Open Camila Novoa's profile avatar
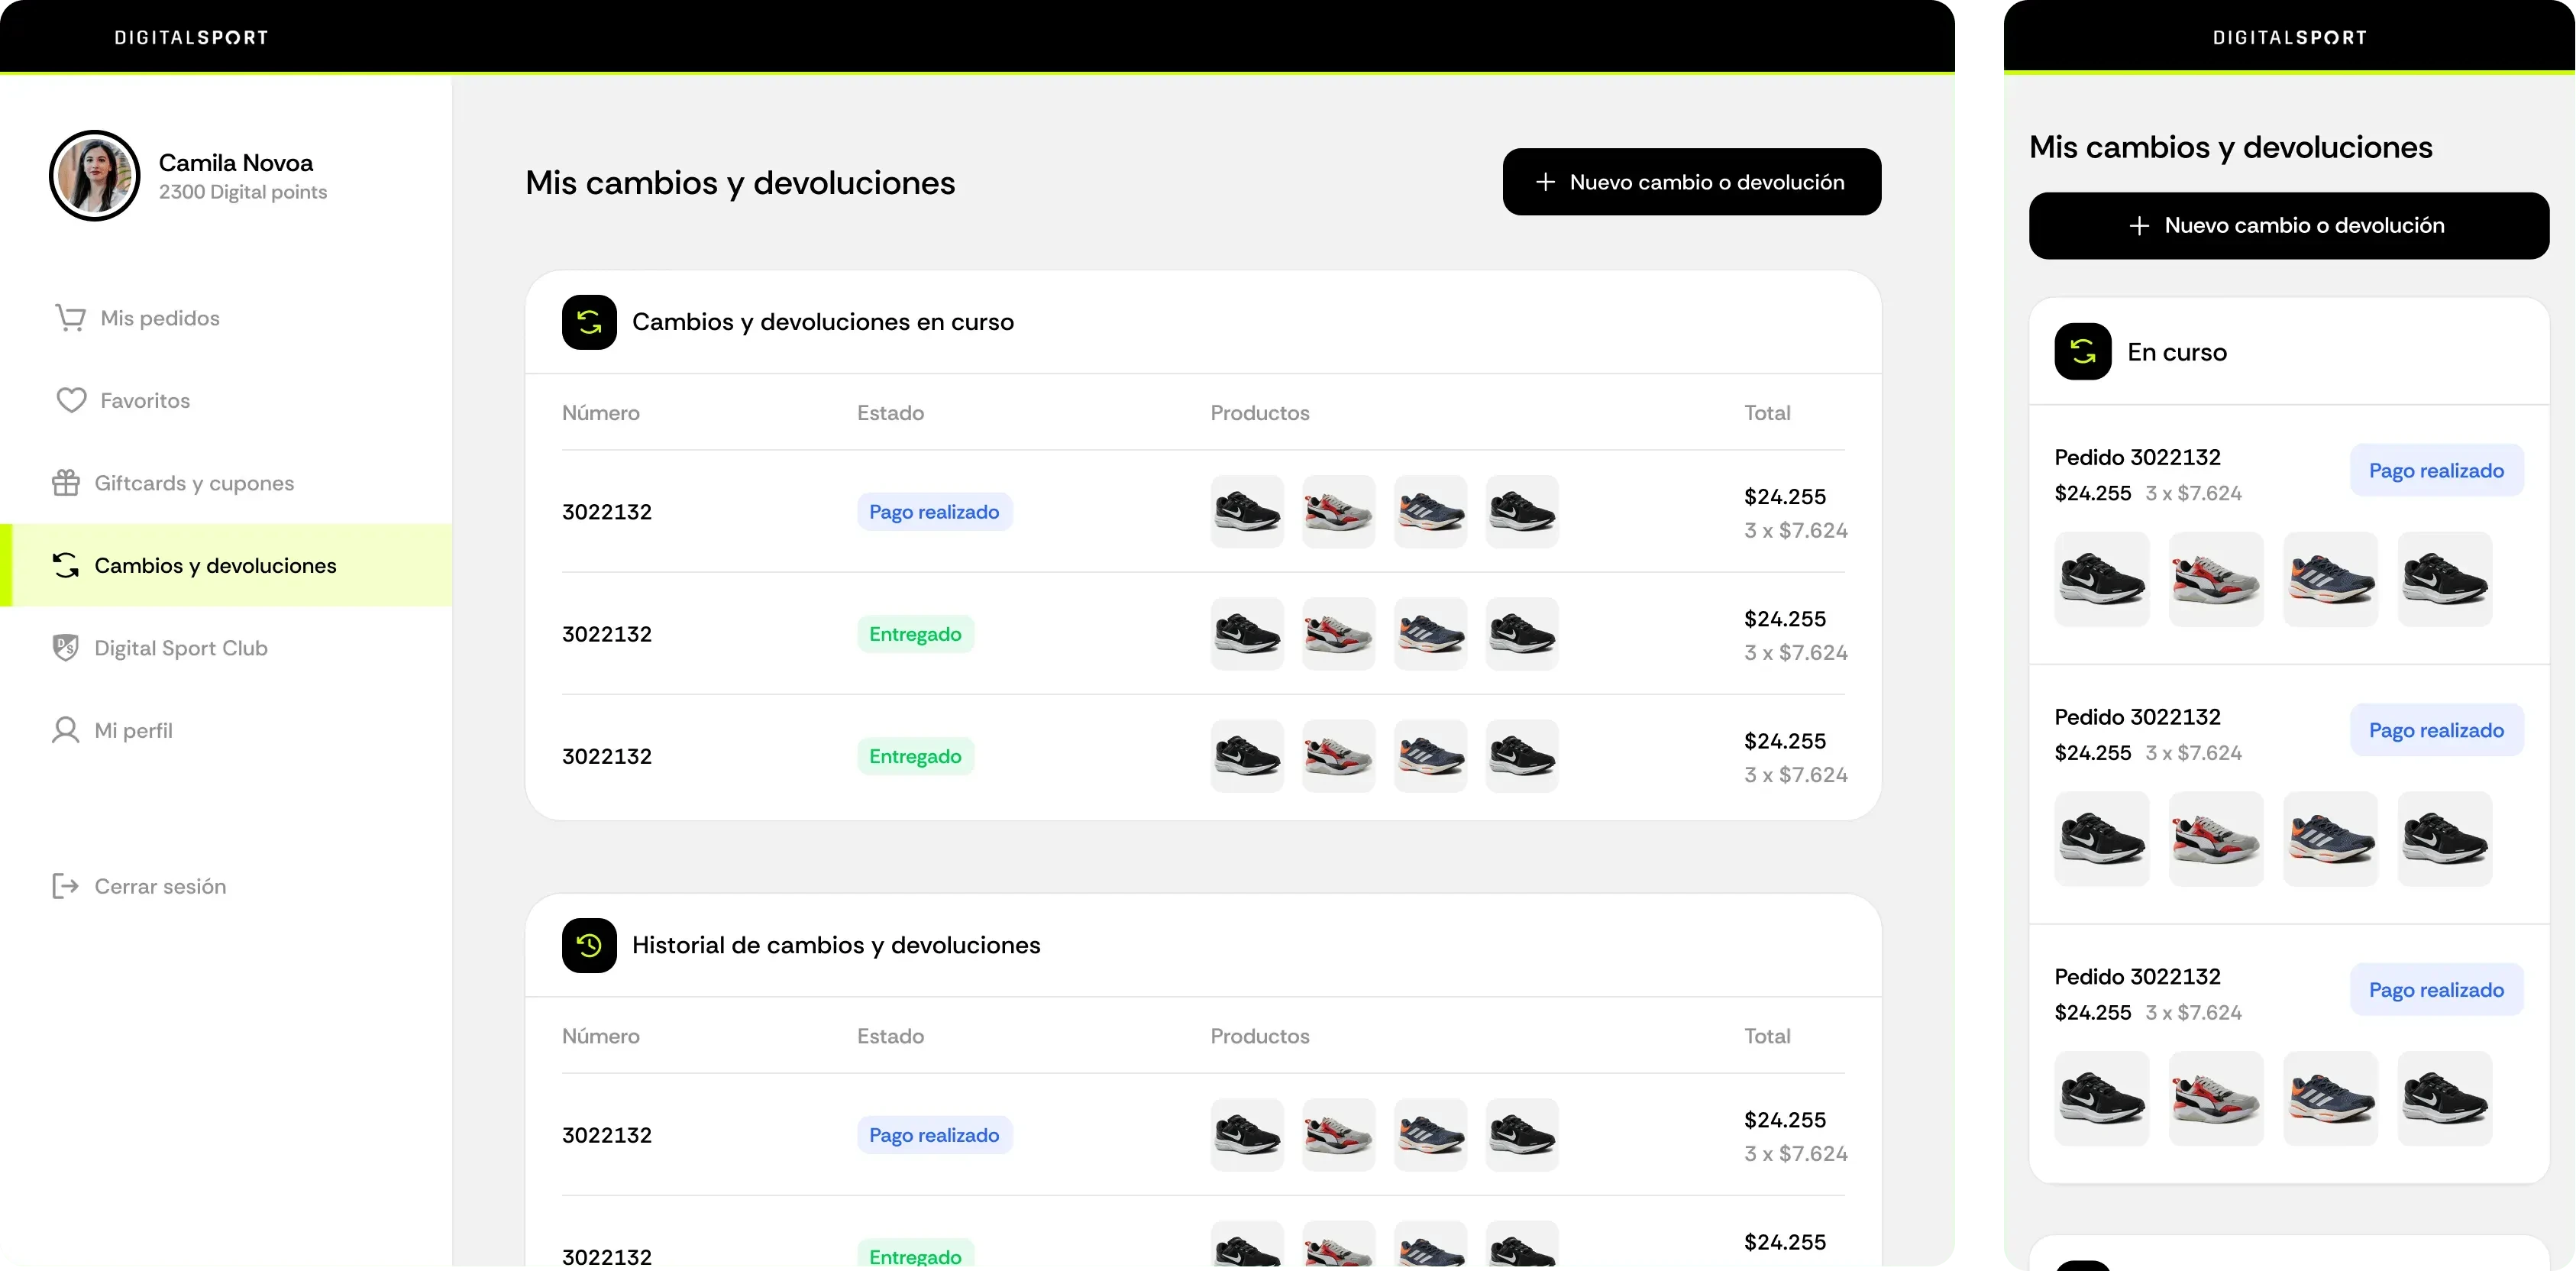The width and height of the screenshot is (2576, 1271). tap(95, 176)
